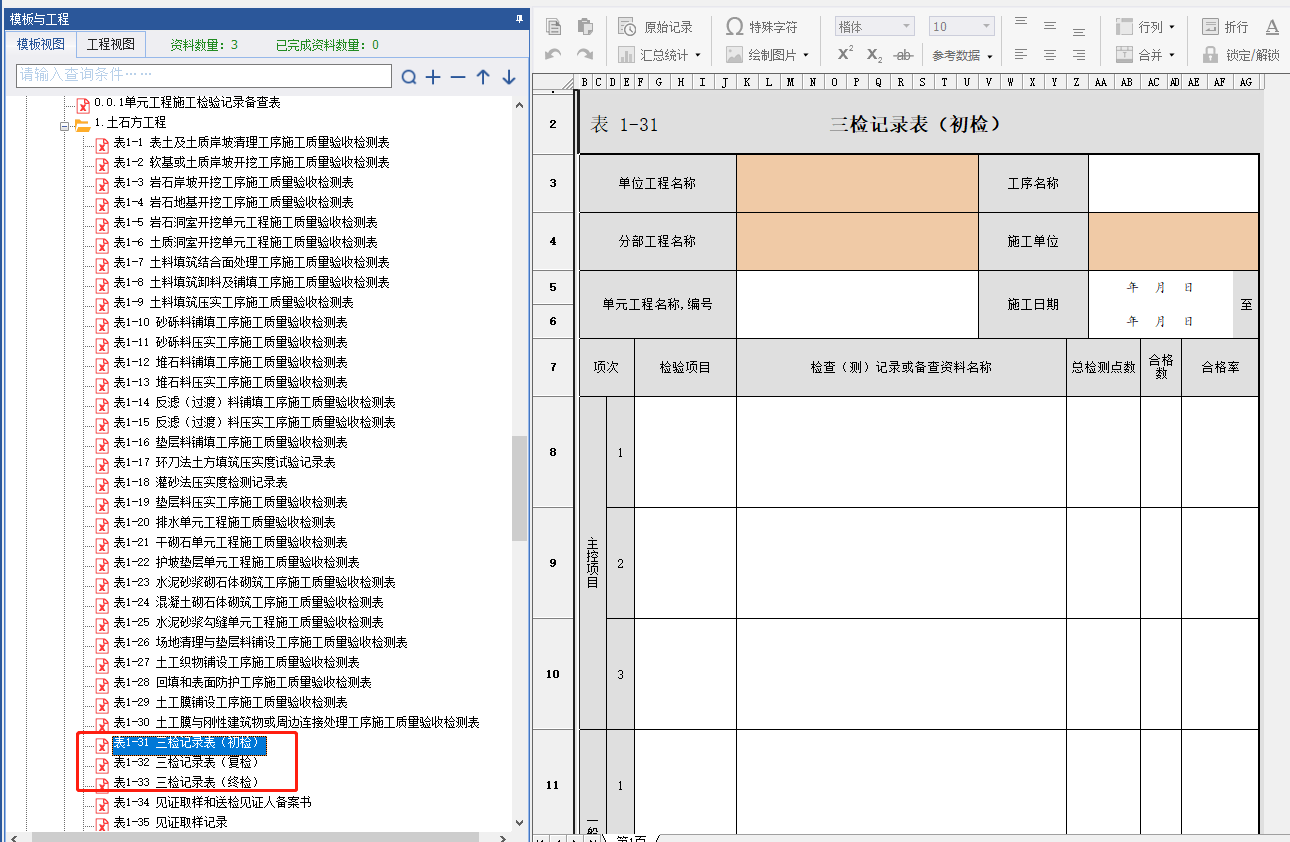
Task: Select 0.0.1单元工程施工检验记录备查表 in tree
Action: 187,103
